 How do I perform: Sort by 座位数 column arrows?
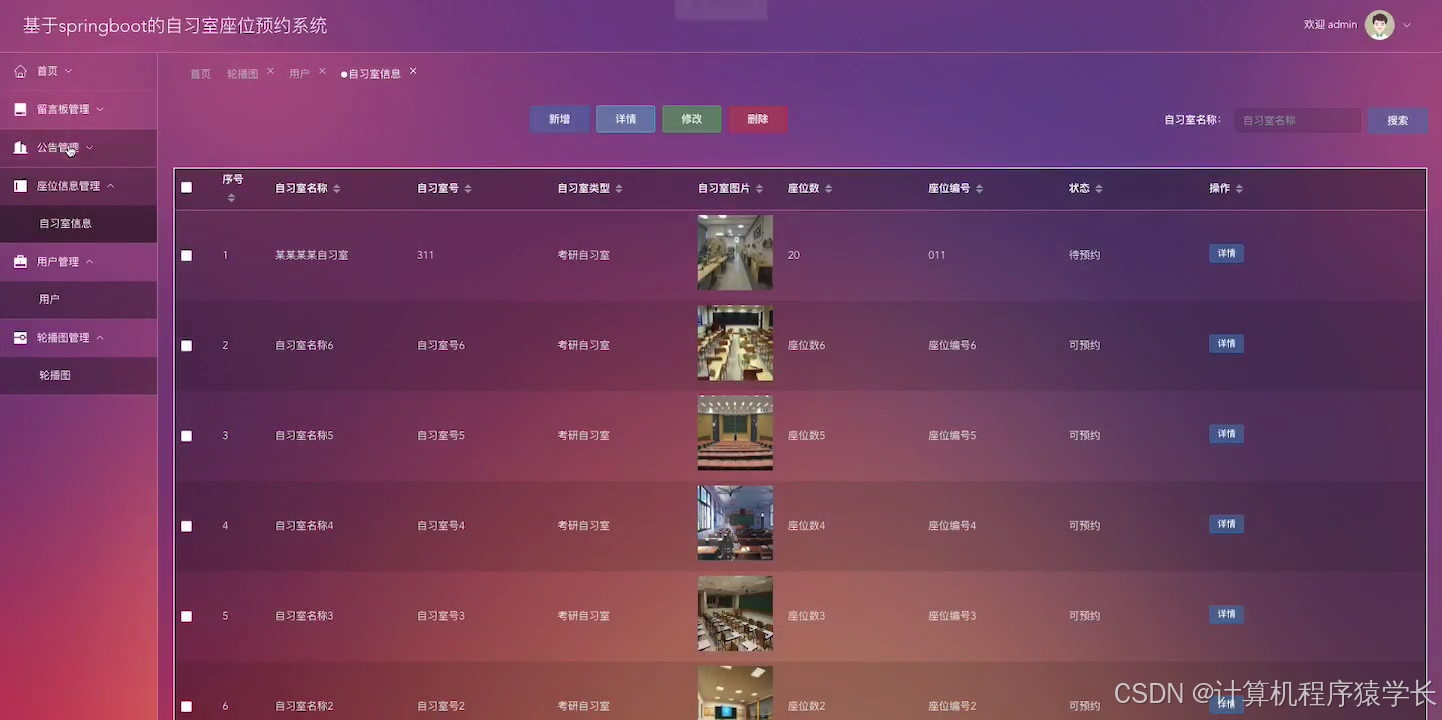point(828,189)
